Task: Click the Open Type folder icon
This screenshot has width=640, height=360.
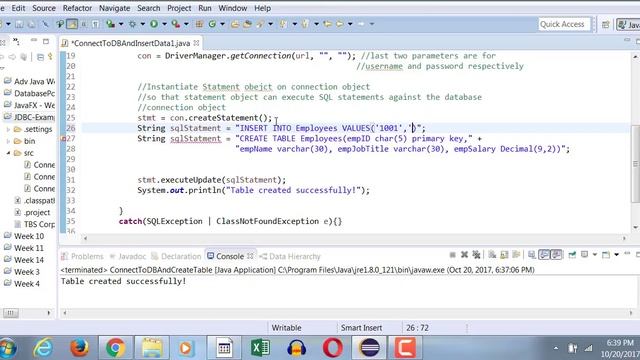Action: (235, 24)
